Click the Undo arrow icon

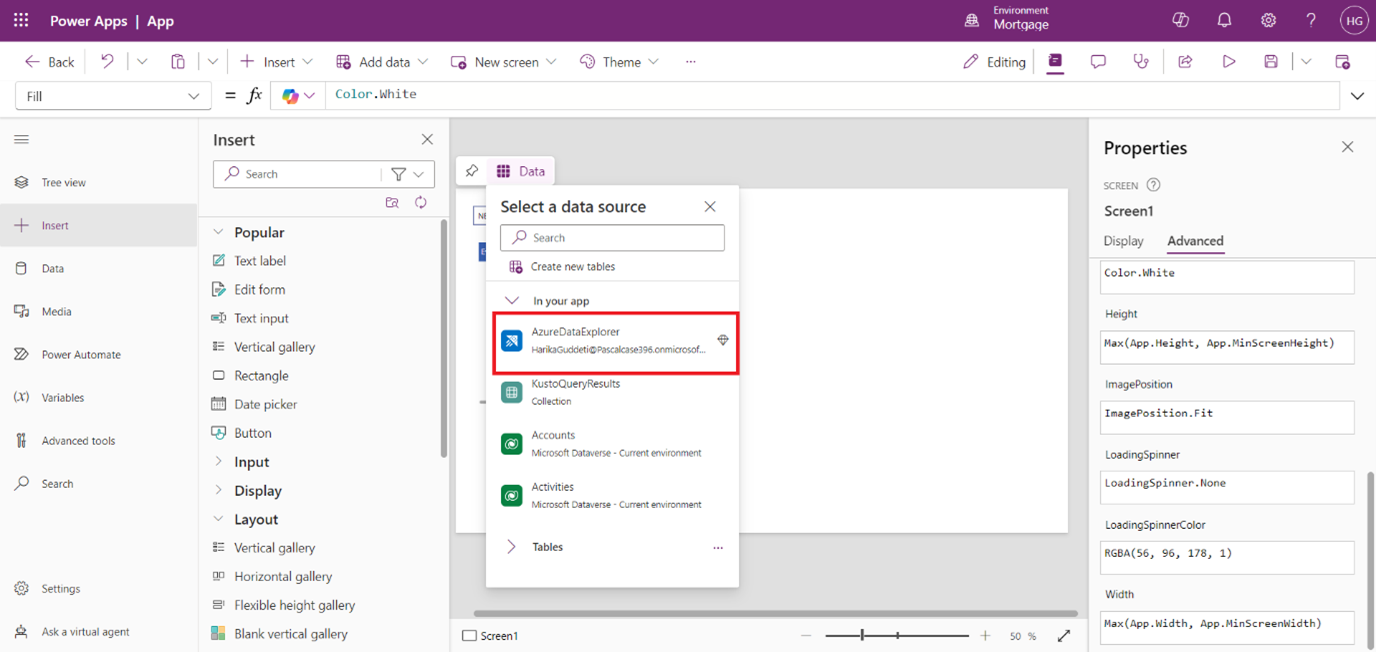(107, 62)
